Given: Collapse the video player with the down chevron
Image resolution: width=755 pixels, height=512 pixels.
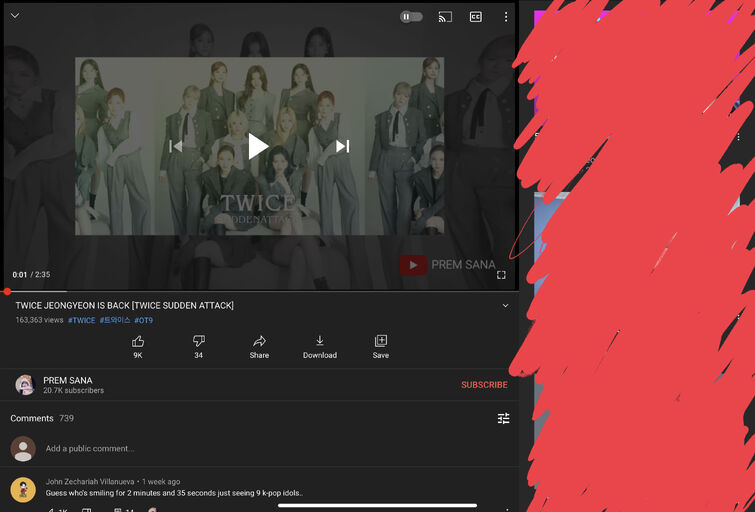Looking at the screenshot, I should (x=15, y=15).
